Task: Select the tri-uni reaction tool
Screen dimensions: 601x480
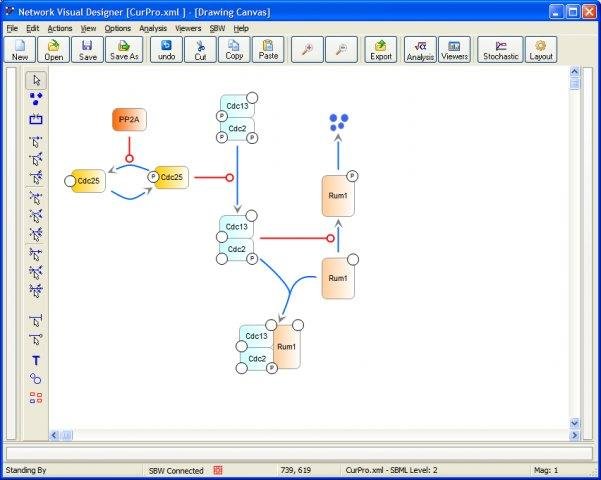Action: click(x=36, y=254)
